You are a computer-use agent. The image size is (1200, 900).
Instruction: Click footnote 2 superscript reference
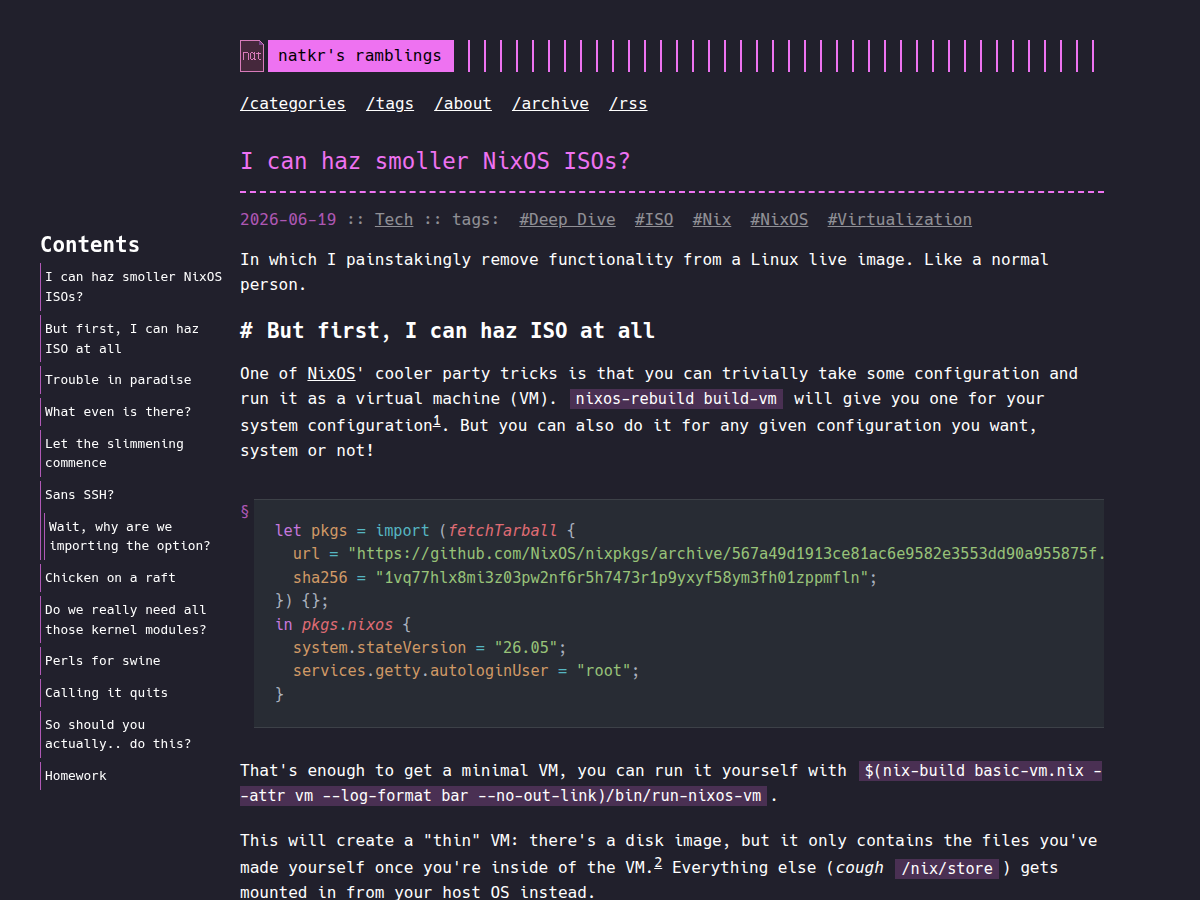[x=658, y=863]
